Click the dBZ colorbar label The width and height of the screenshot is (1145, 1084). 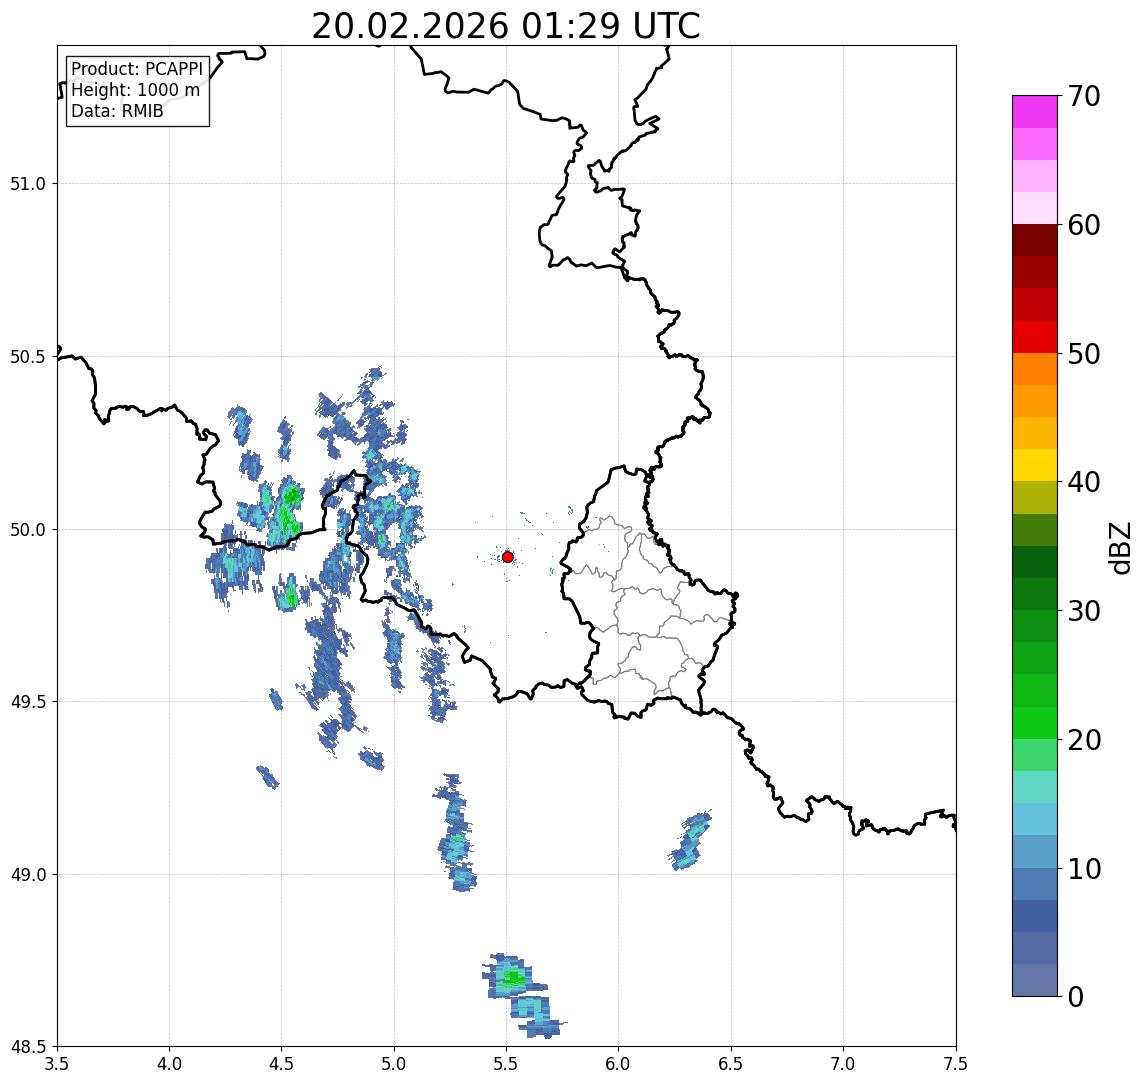click(1119, 547)
